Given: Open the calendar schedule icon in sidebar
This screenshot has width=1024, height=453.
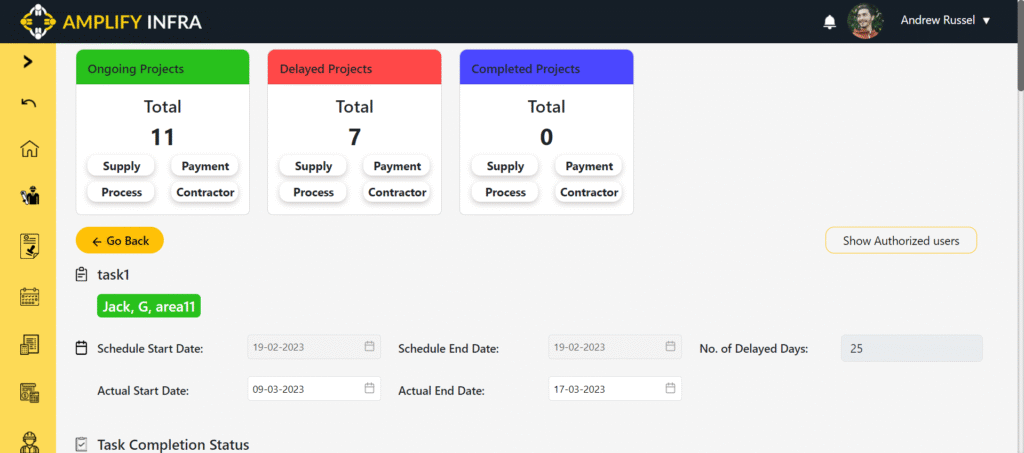Looking at the screenshot, I should pos(29,296).
